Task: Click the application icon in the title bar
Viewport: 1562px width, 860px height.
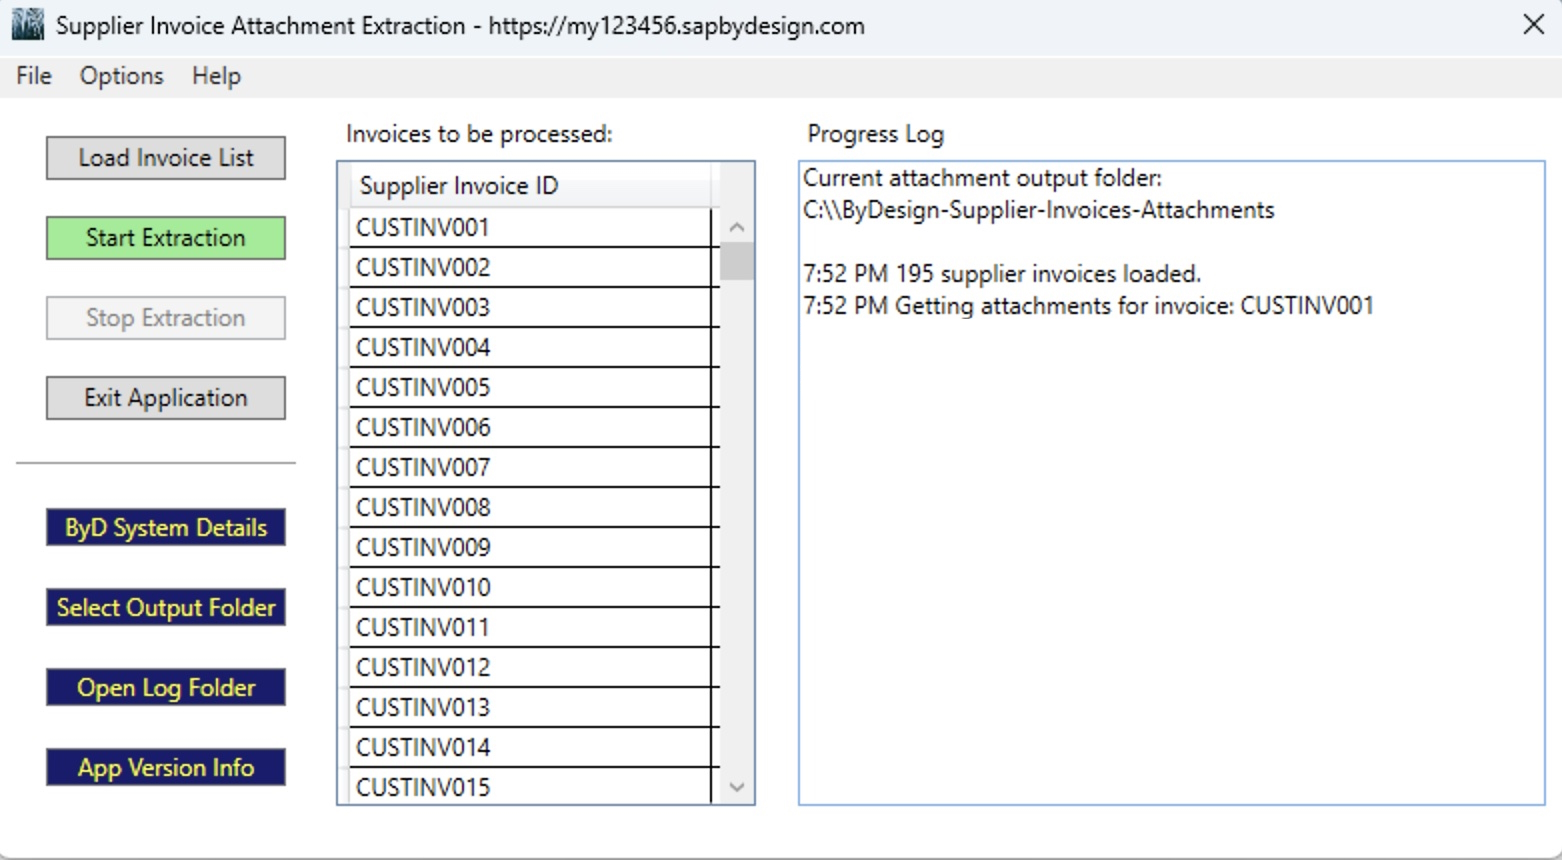Action: click(26, 24)
